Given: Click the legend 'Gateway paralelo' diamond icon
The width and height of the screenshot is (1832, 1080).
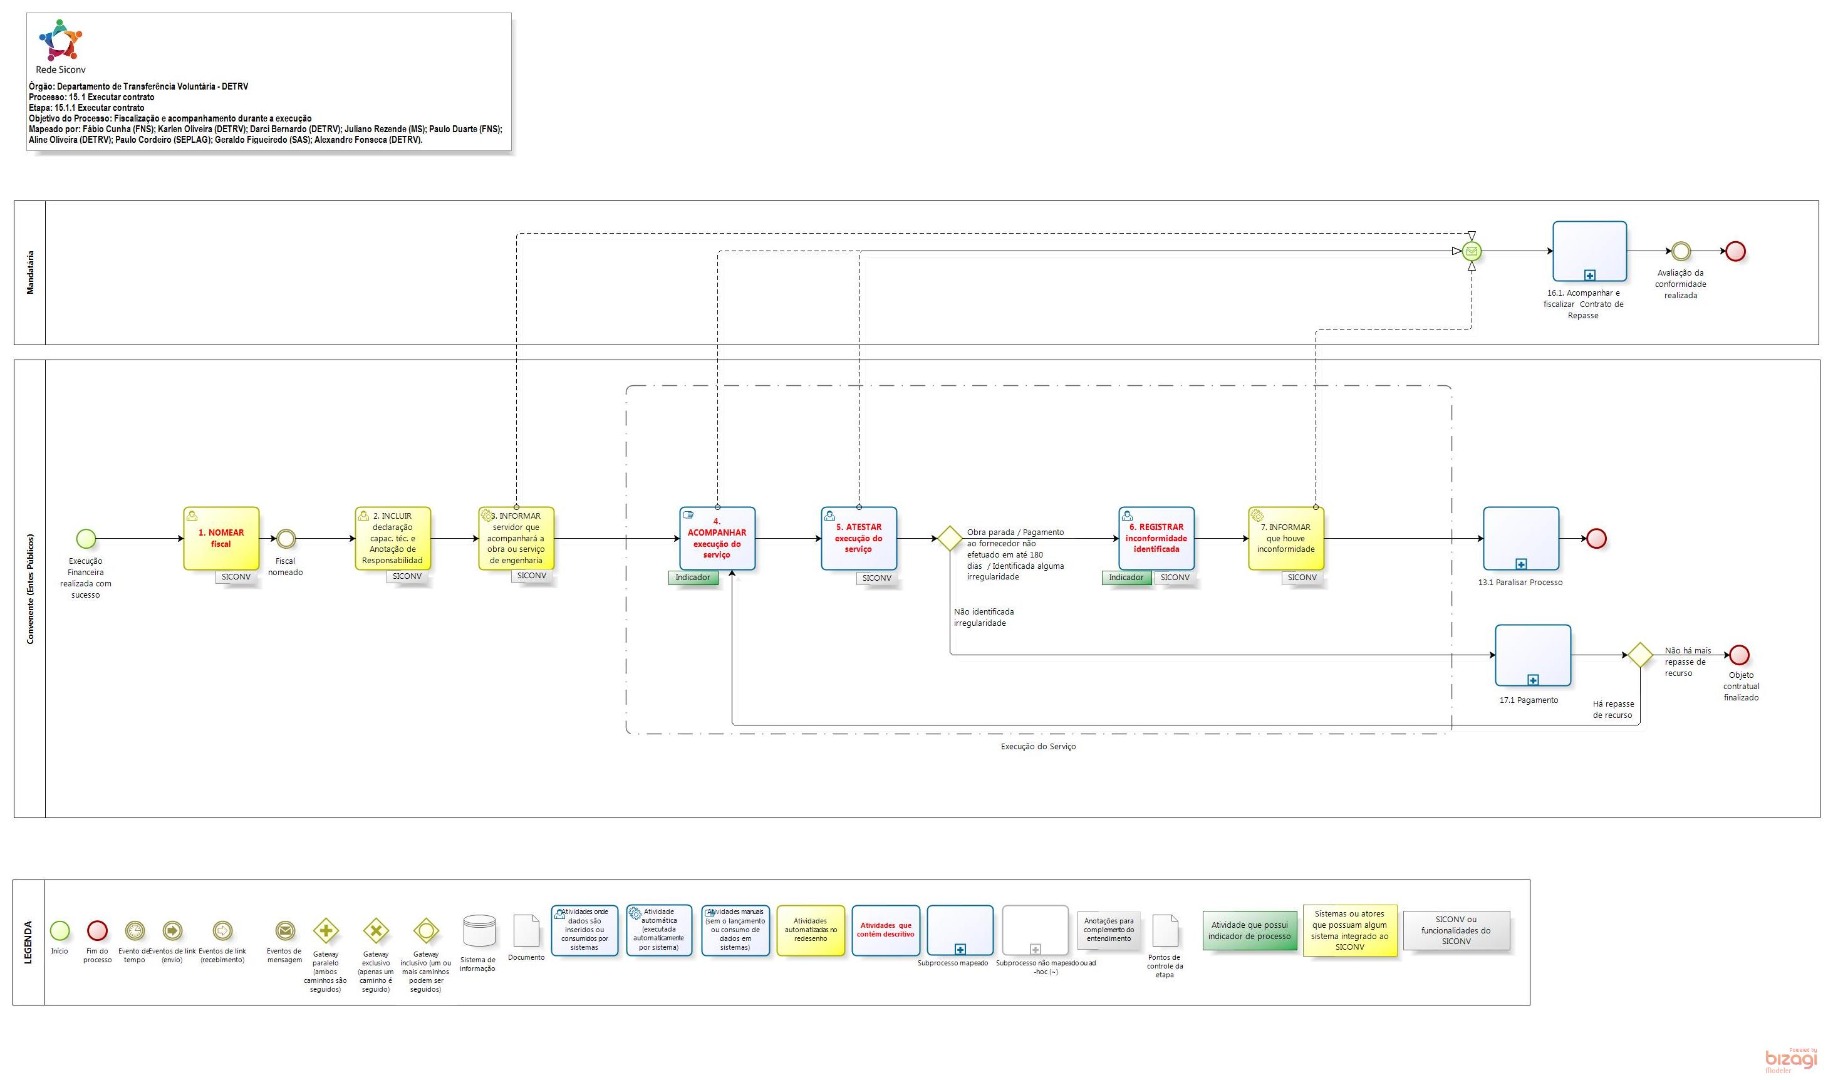Looking at the screenshot, I should [x=326, y=931].
